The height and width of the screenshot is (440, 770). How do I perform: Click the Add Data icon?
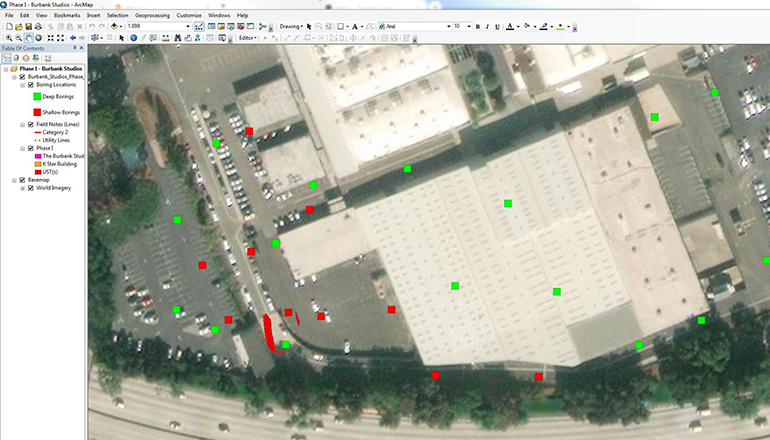[x=114, y=26]
